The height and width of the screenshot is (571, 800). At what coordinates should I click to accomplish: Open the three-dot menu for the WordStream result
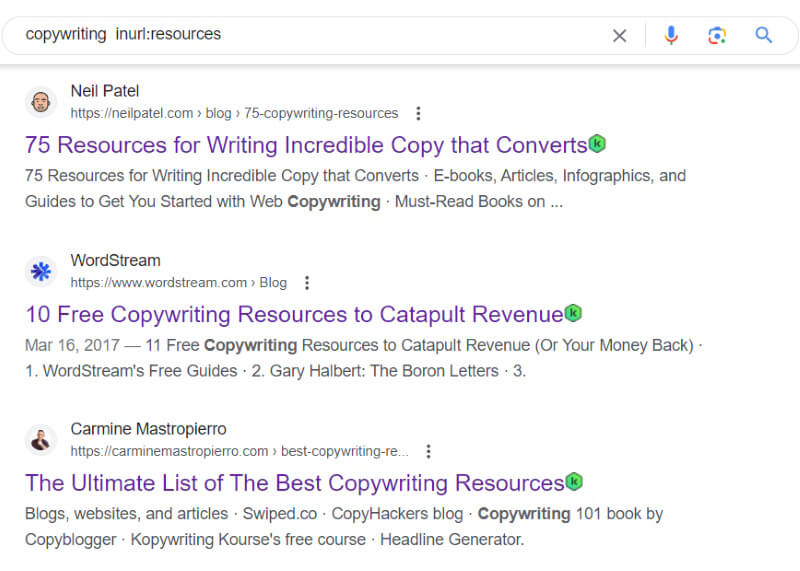coord(307,283)
